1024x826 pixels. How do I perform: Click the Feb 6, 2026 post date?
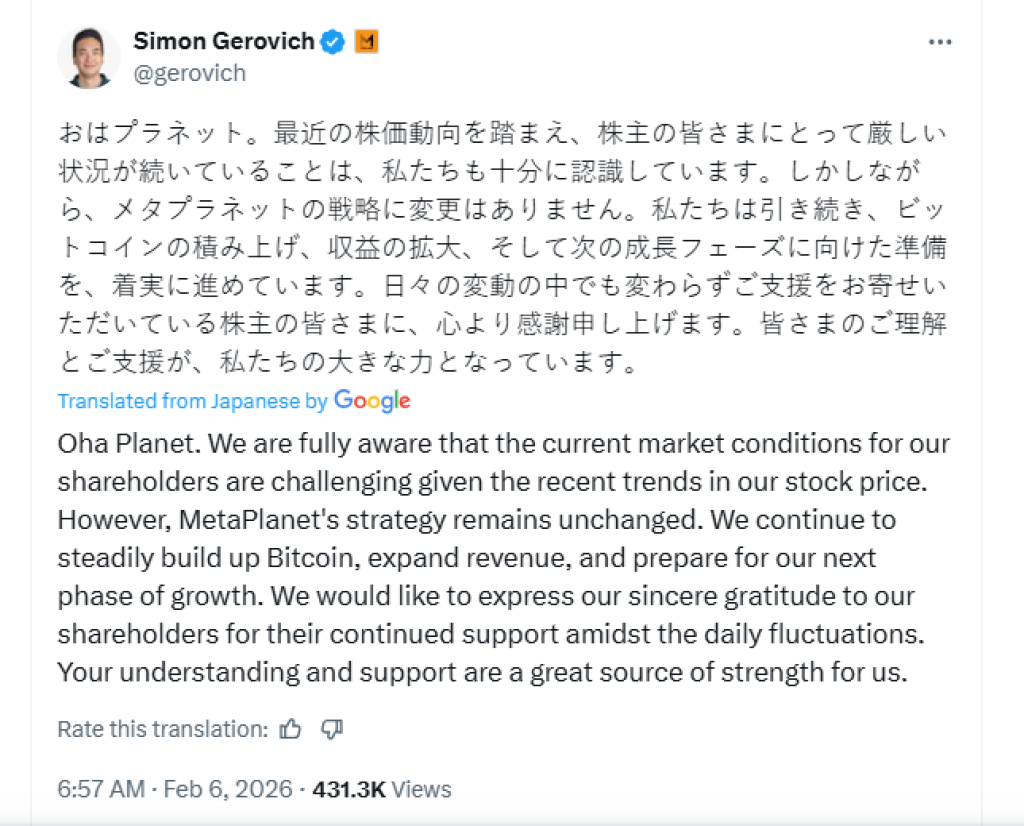coord(228,789)
